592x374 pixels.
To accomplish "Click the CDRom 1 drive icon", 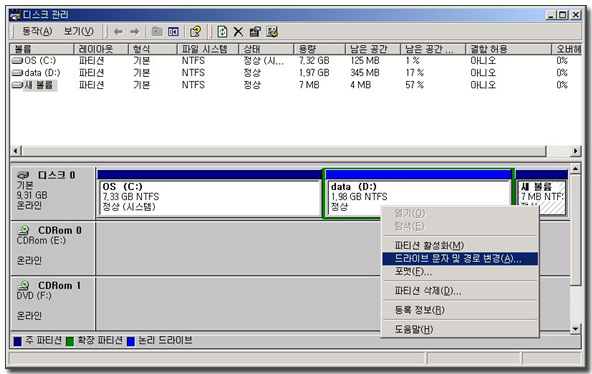I will click(24, 285).
